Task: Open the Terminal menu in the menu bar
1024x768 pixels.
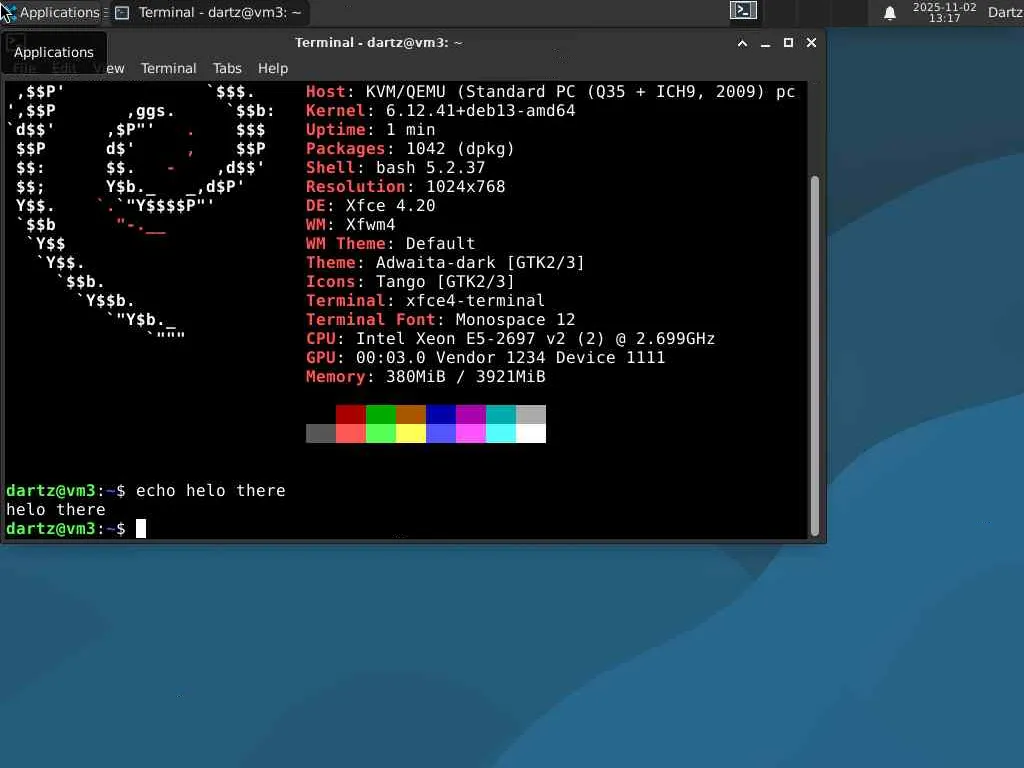Action: pos(168,69)
